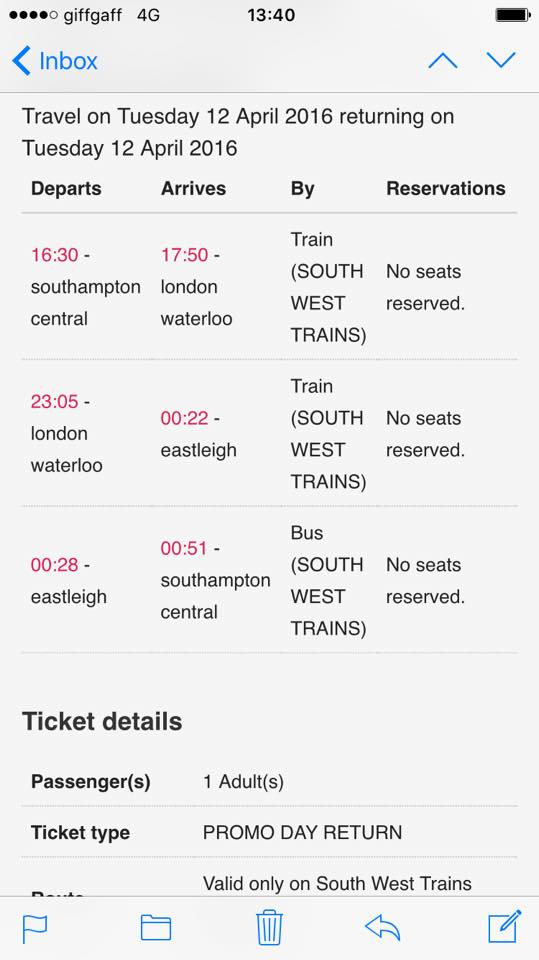The image size is (539, 960).
Task: Tap the battery indicator in status bar
Action: [x=513, y=15]
